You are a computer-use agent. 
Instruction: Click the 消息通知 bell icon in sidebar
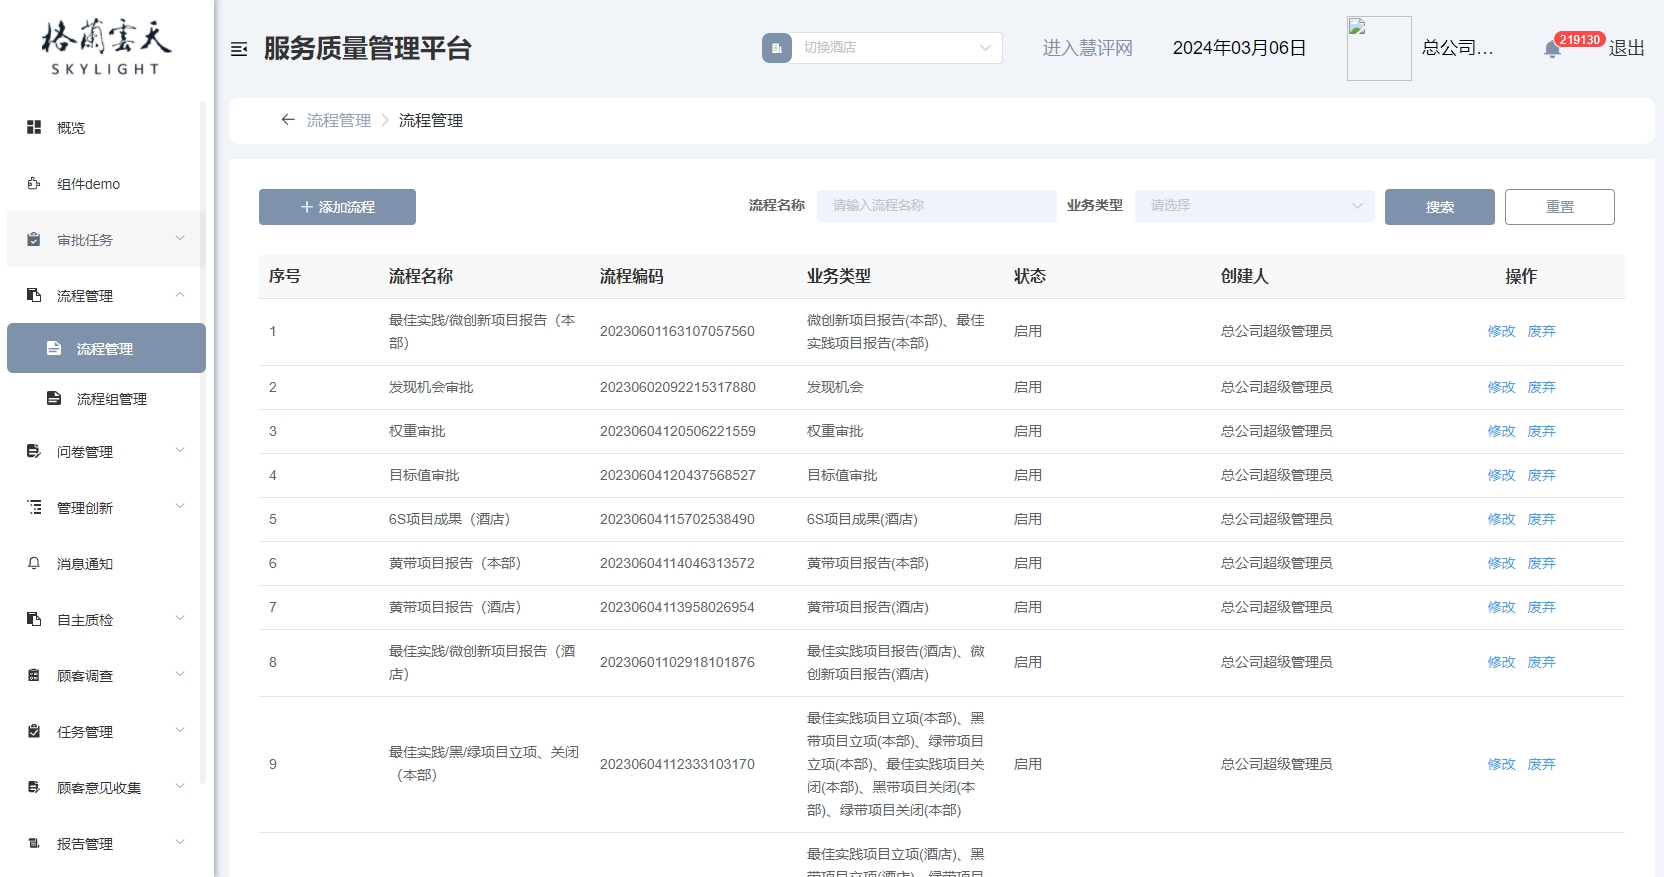click(x=34, y=563)
